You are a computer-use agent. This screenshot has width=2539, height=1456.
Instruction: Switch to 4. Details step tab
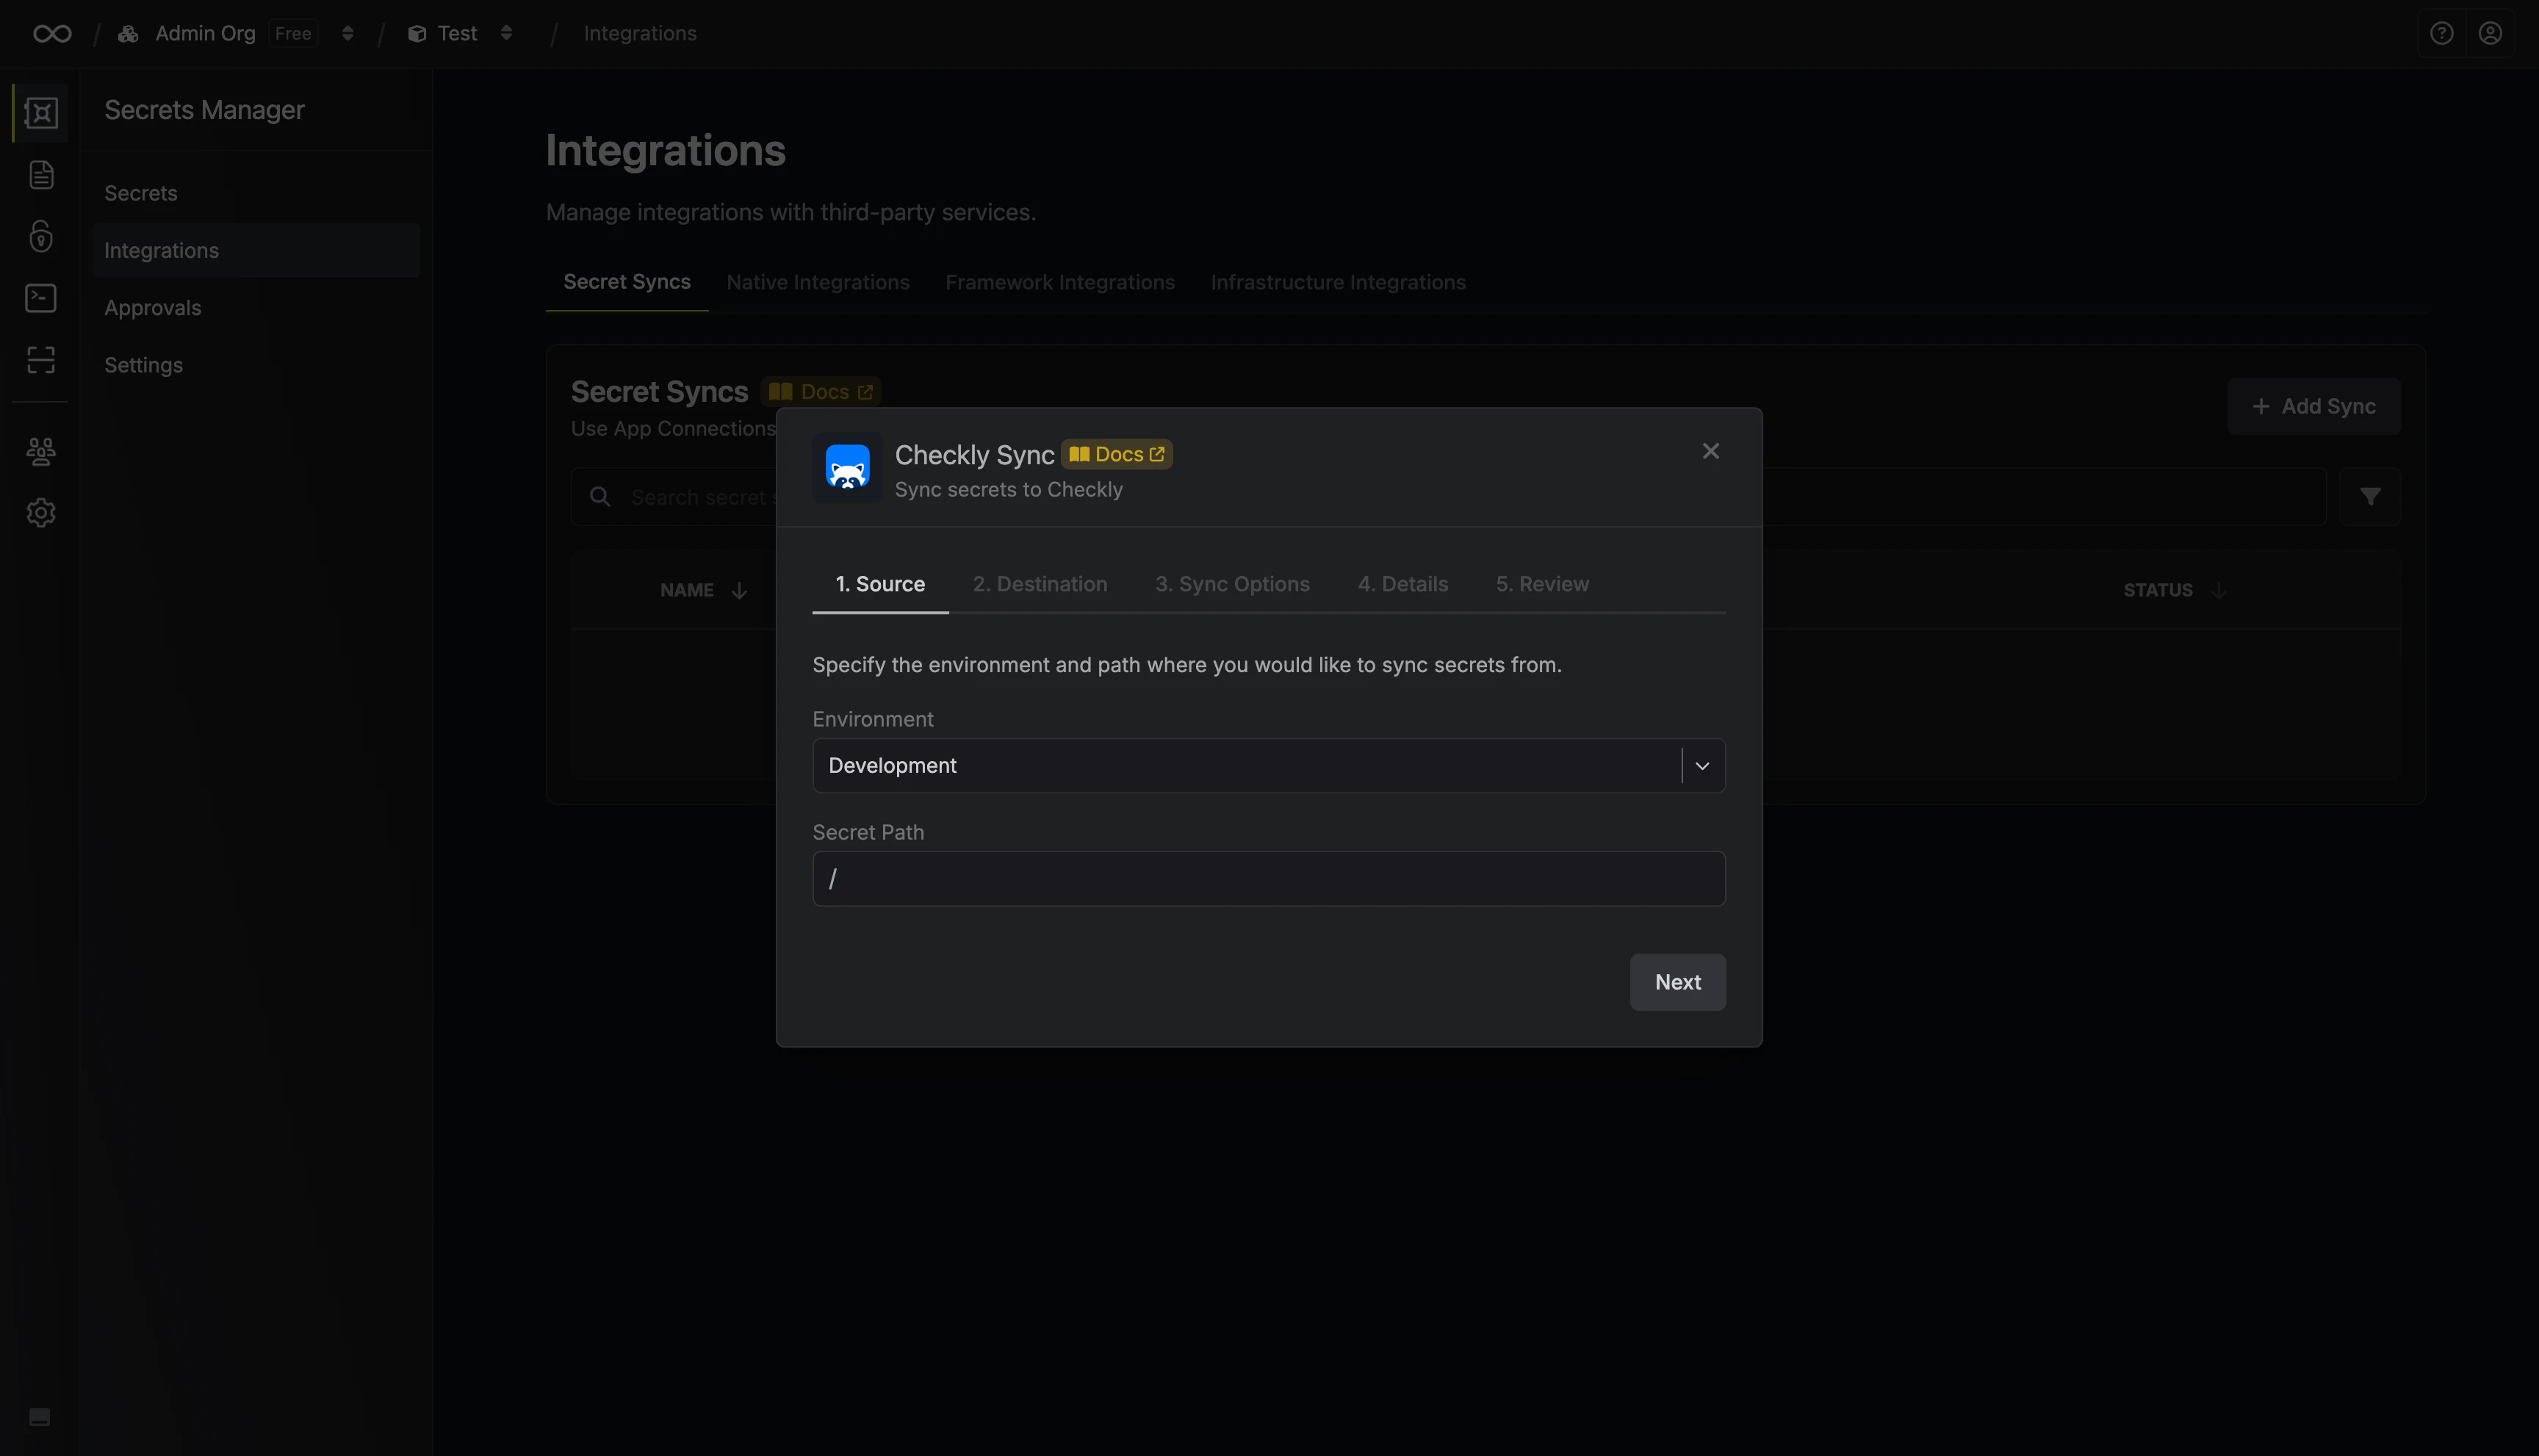1402,585
